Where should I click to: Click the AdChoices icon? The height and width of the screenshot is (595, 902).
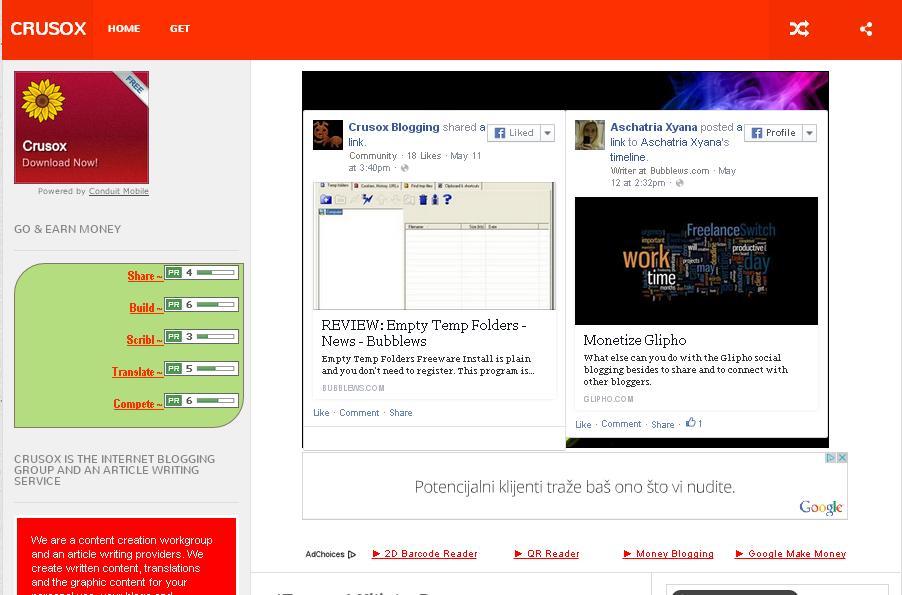click(x=351, y=554)
